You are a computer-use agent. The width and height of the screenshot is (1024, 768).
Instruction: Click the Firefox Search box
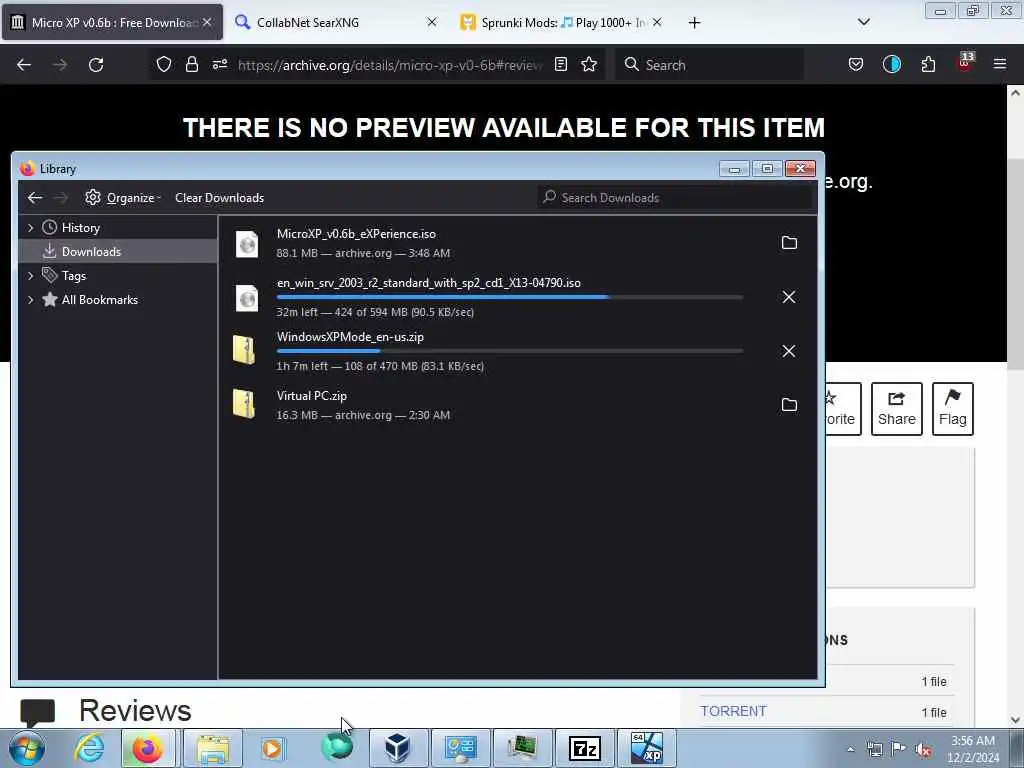pos(709,65)
